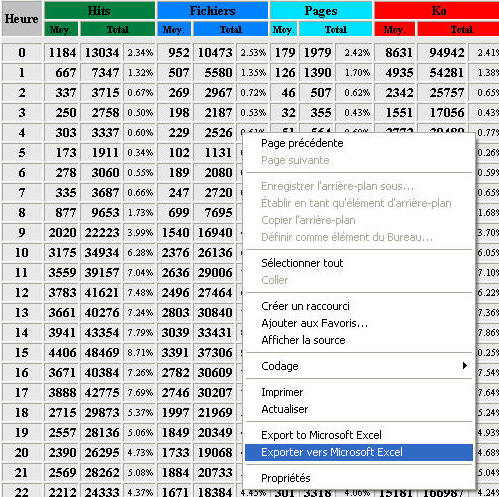Click pages total cell '355'
This screenshot has height=497, width=499.
tap(317, 113)
